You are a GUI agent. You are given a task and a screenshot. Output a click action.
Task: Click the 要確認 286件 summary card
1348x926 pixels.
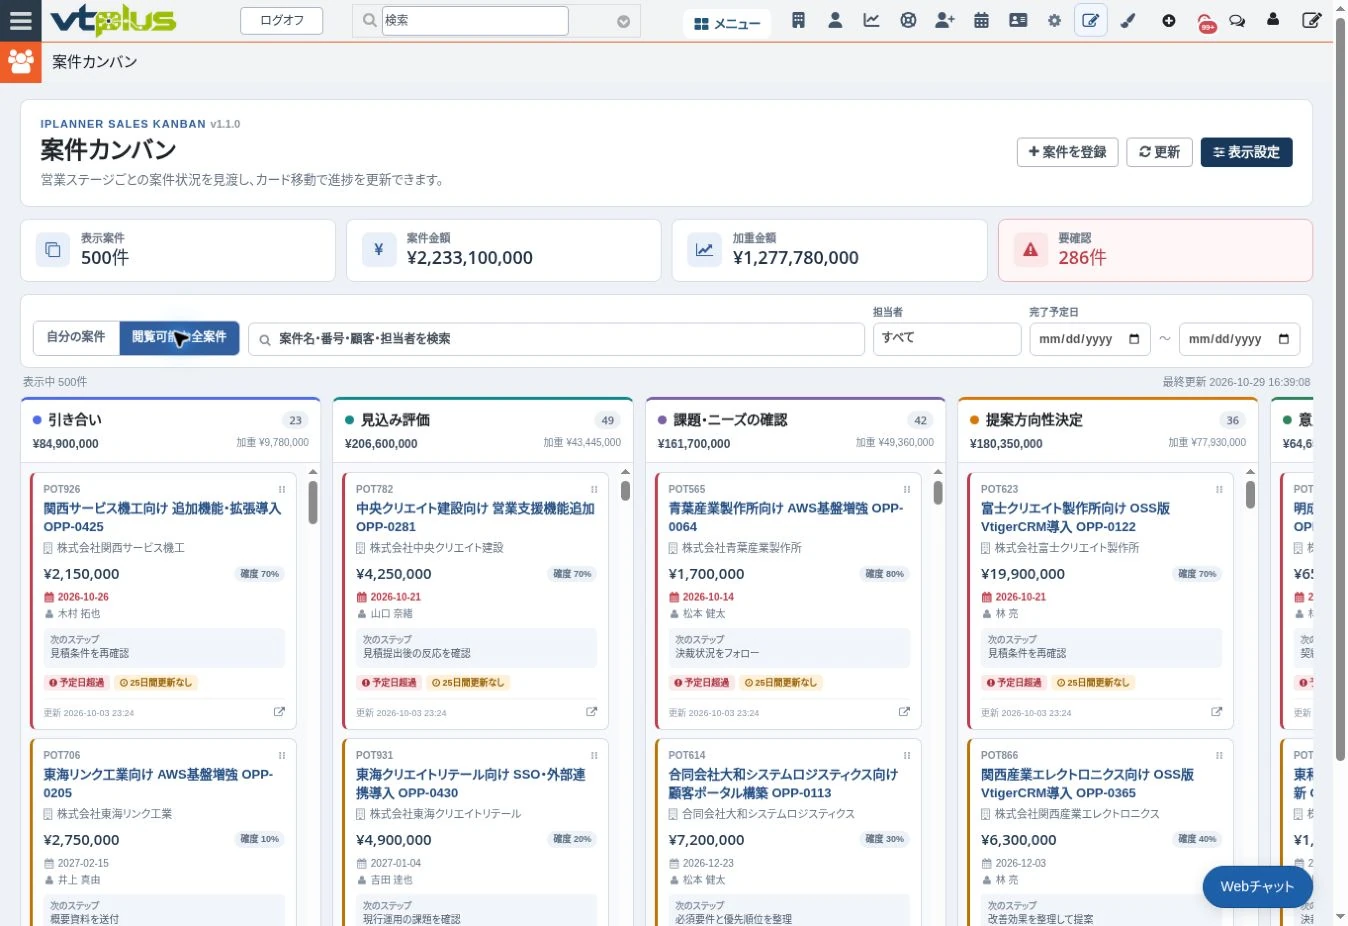coord(1155,250)
